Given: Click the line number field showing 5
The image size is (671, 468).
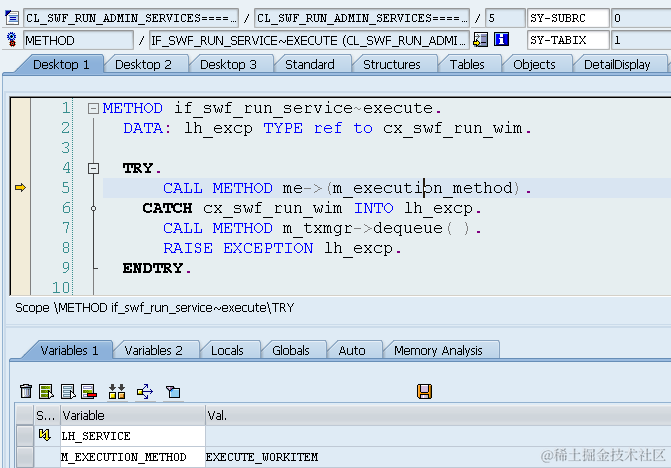Looking at the screenshot, I should (x=505, y=18).
